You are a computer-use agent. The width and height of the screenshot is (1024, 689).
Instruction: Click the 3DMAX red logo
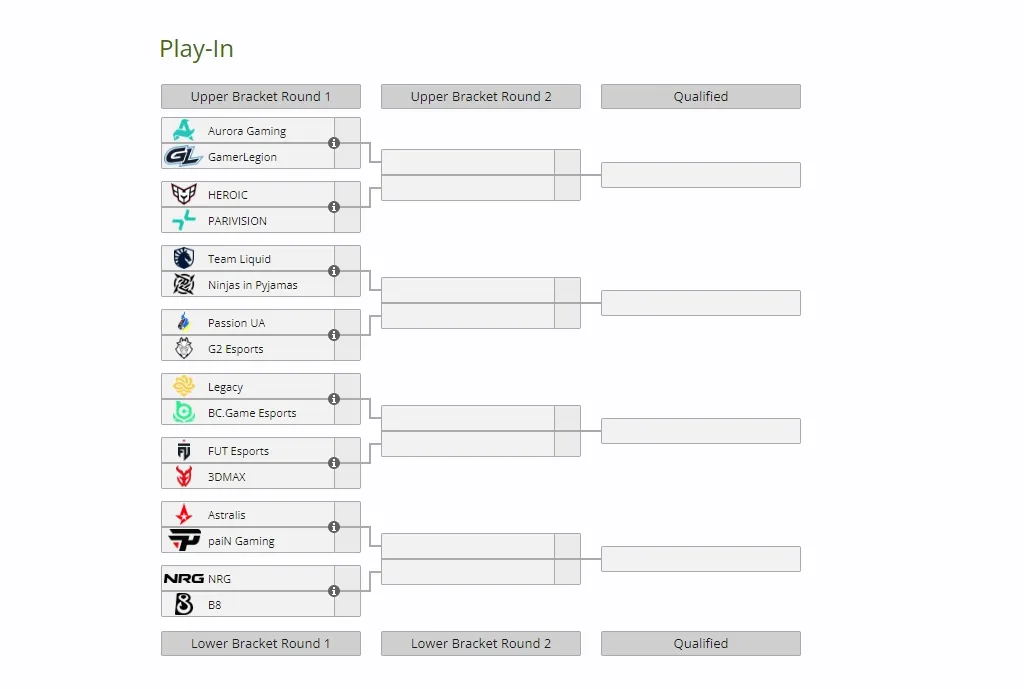[x=184, y=476]
